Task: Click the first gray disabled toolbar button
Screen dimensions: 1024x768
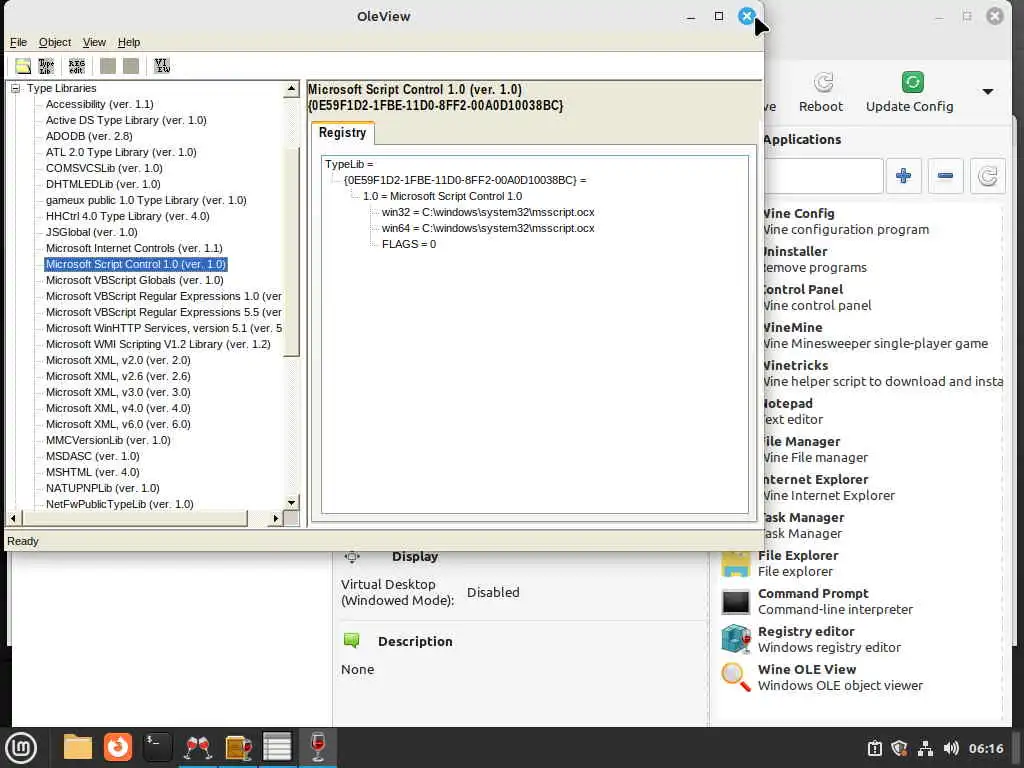Action: (108, 66)
